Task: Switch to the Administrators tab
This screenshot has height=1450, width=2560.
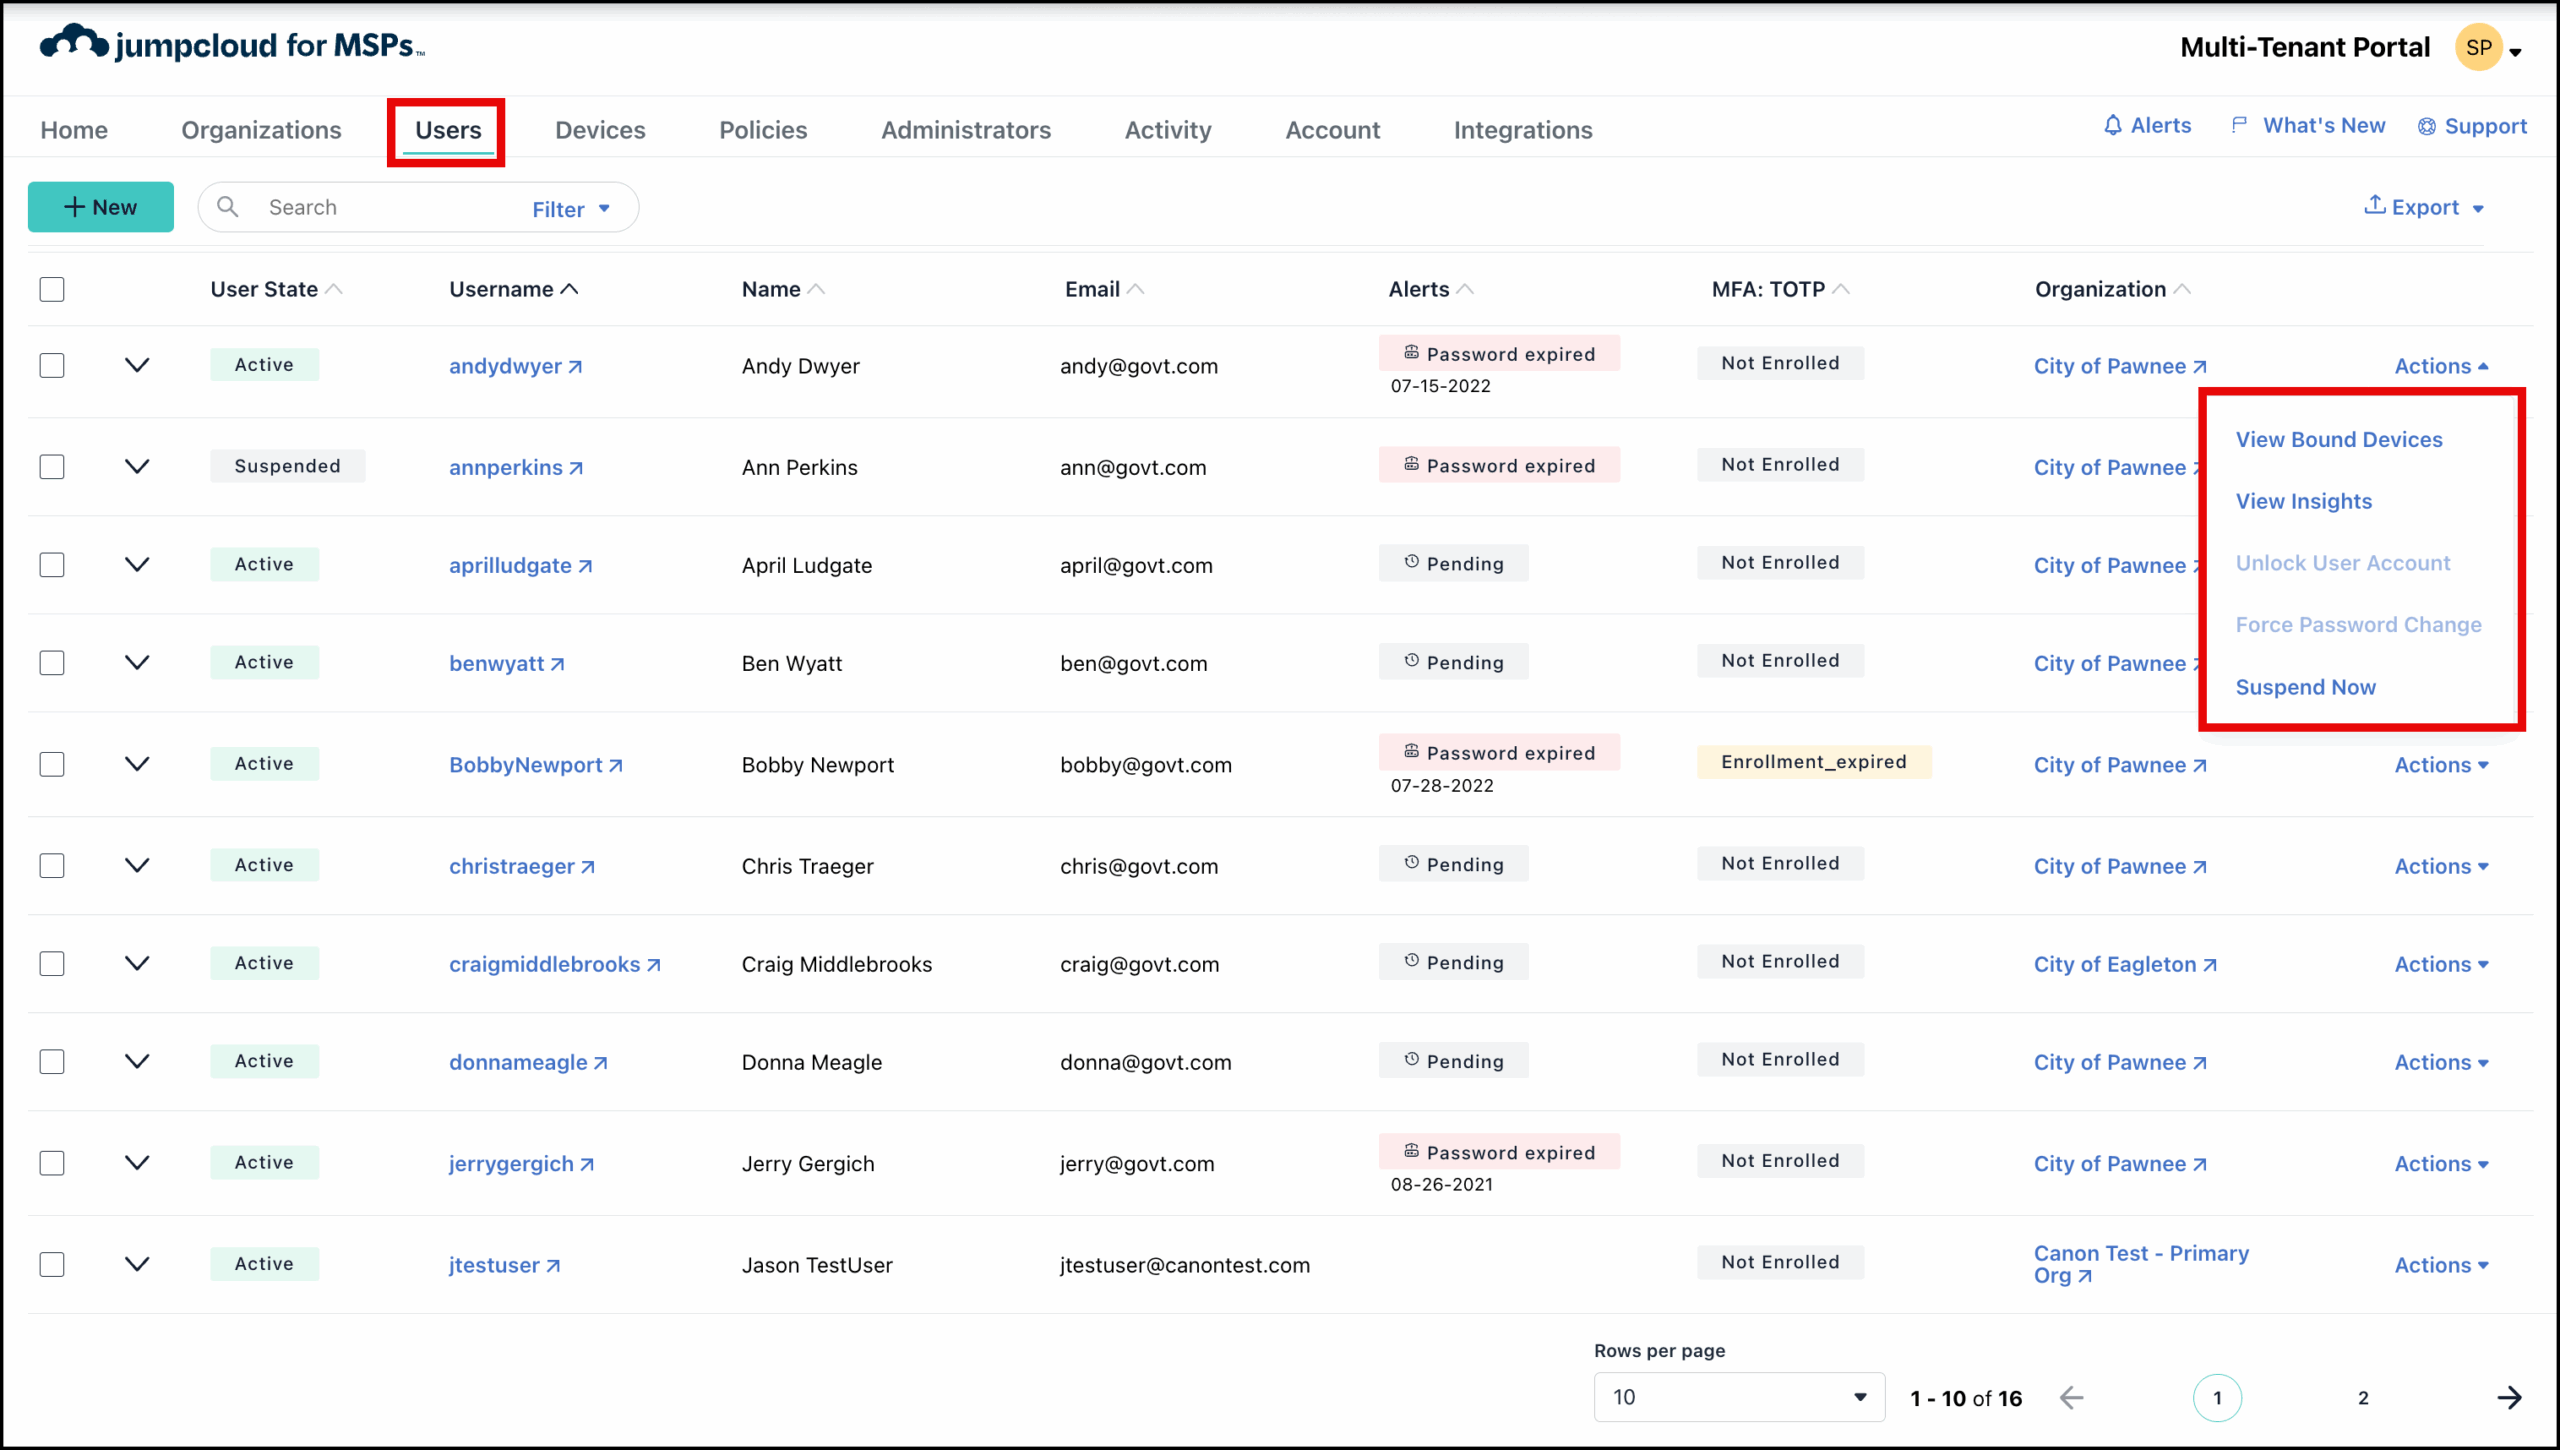Action: (966, 130)
